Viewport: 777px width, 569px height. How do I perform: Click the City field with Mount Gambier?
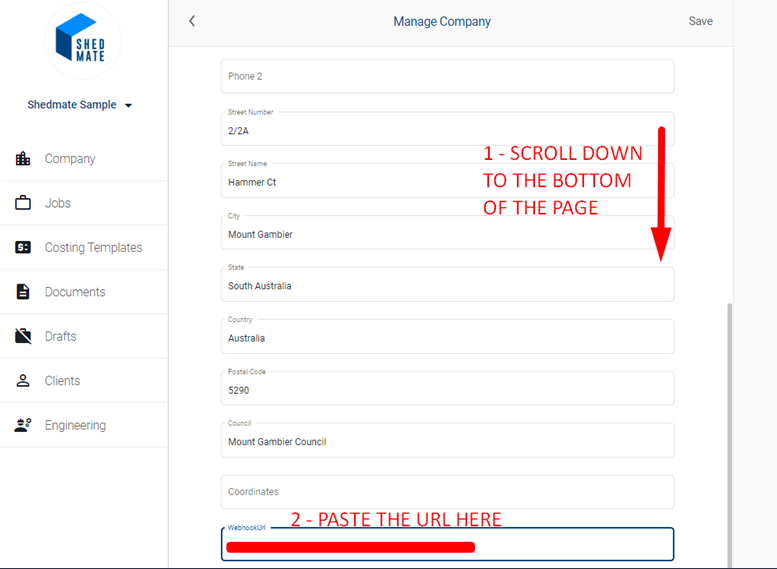tap(447, 234)
